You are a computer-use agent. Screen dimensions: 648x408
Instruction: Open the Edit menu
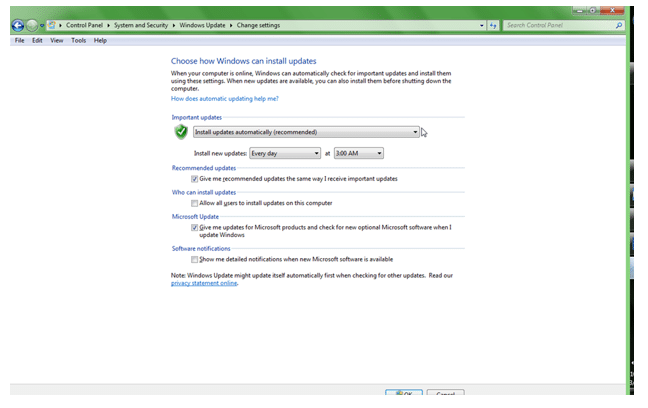point(37,41)
